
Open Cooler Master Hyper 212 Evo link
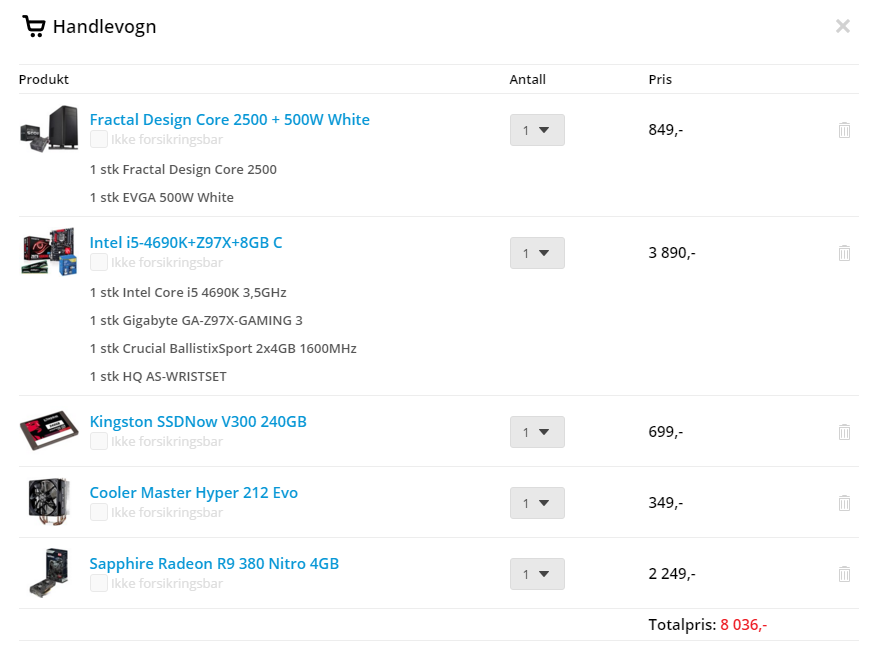point(194,493)
